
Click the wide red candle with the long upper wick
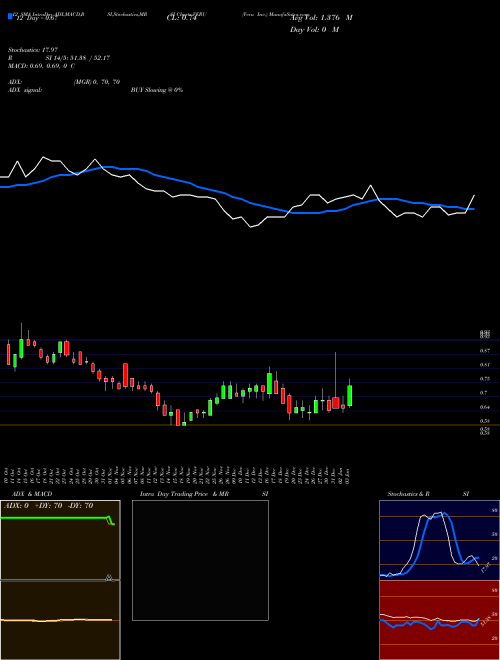coord(335,402)
